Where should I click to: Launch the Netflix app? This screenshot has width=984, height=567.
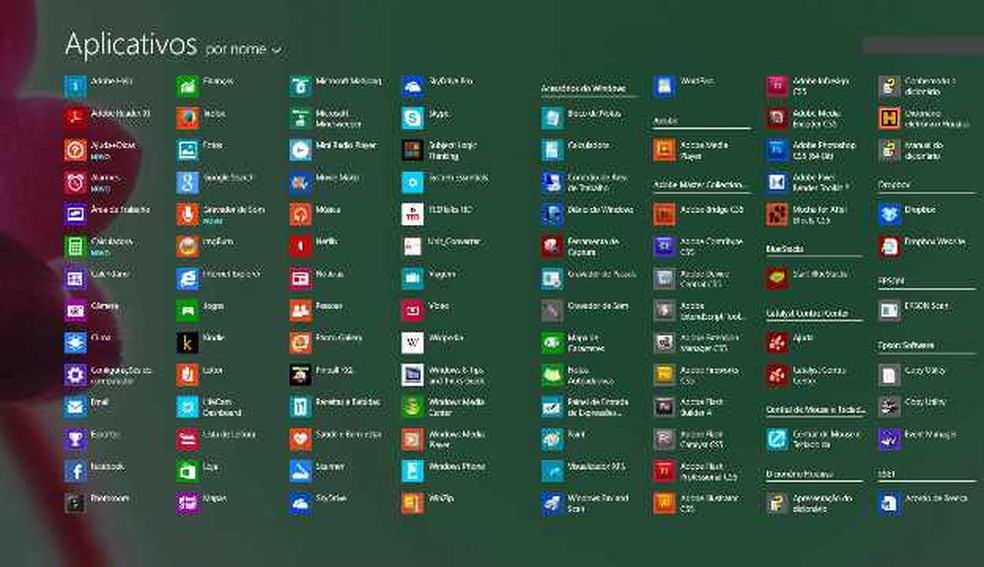[314, 246]
